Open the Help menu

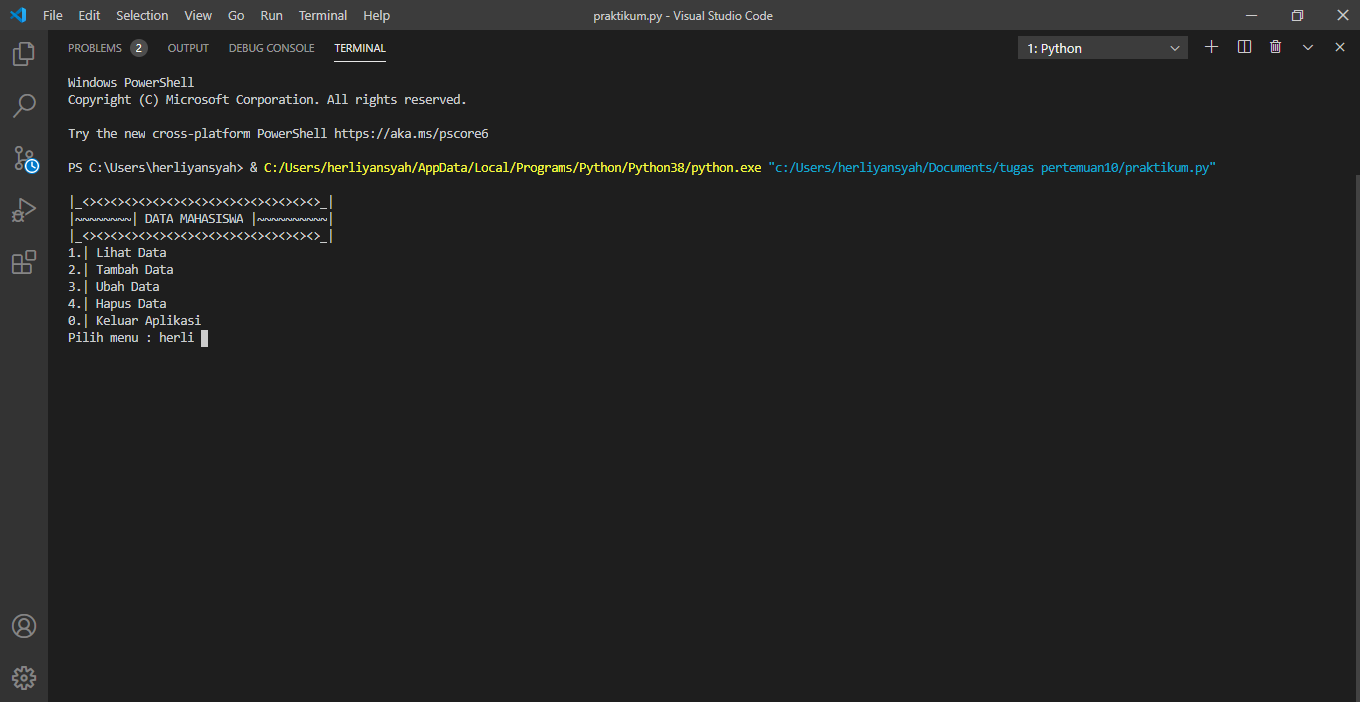point(376,15)
